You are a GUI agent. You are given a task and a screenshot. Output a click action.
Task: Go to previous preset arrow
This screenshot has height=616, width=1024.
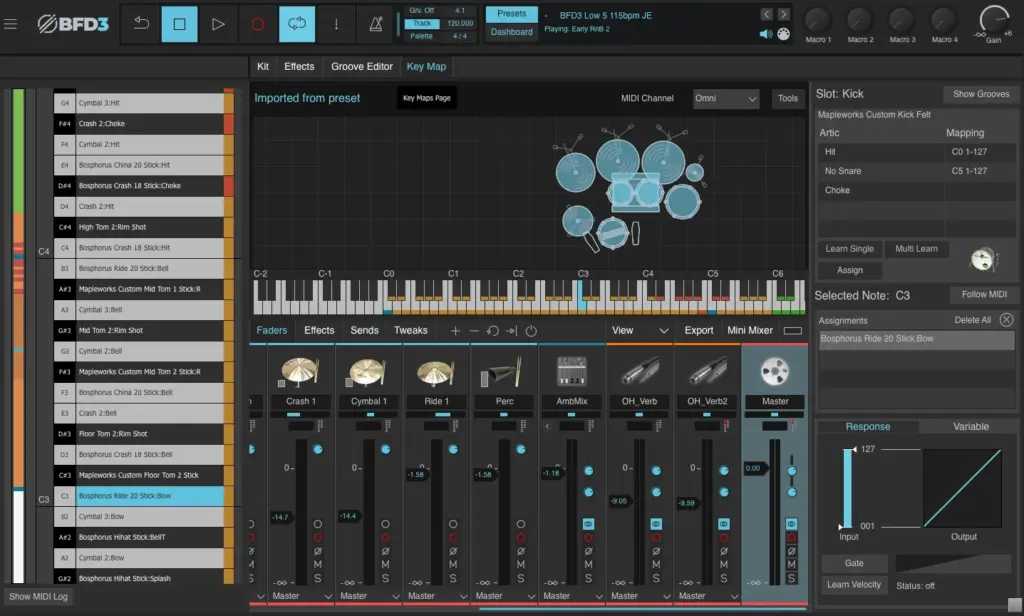coord(767,14)
